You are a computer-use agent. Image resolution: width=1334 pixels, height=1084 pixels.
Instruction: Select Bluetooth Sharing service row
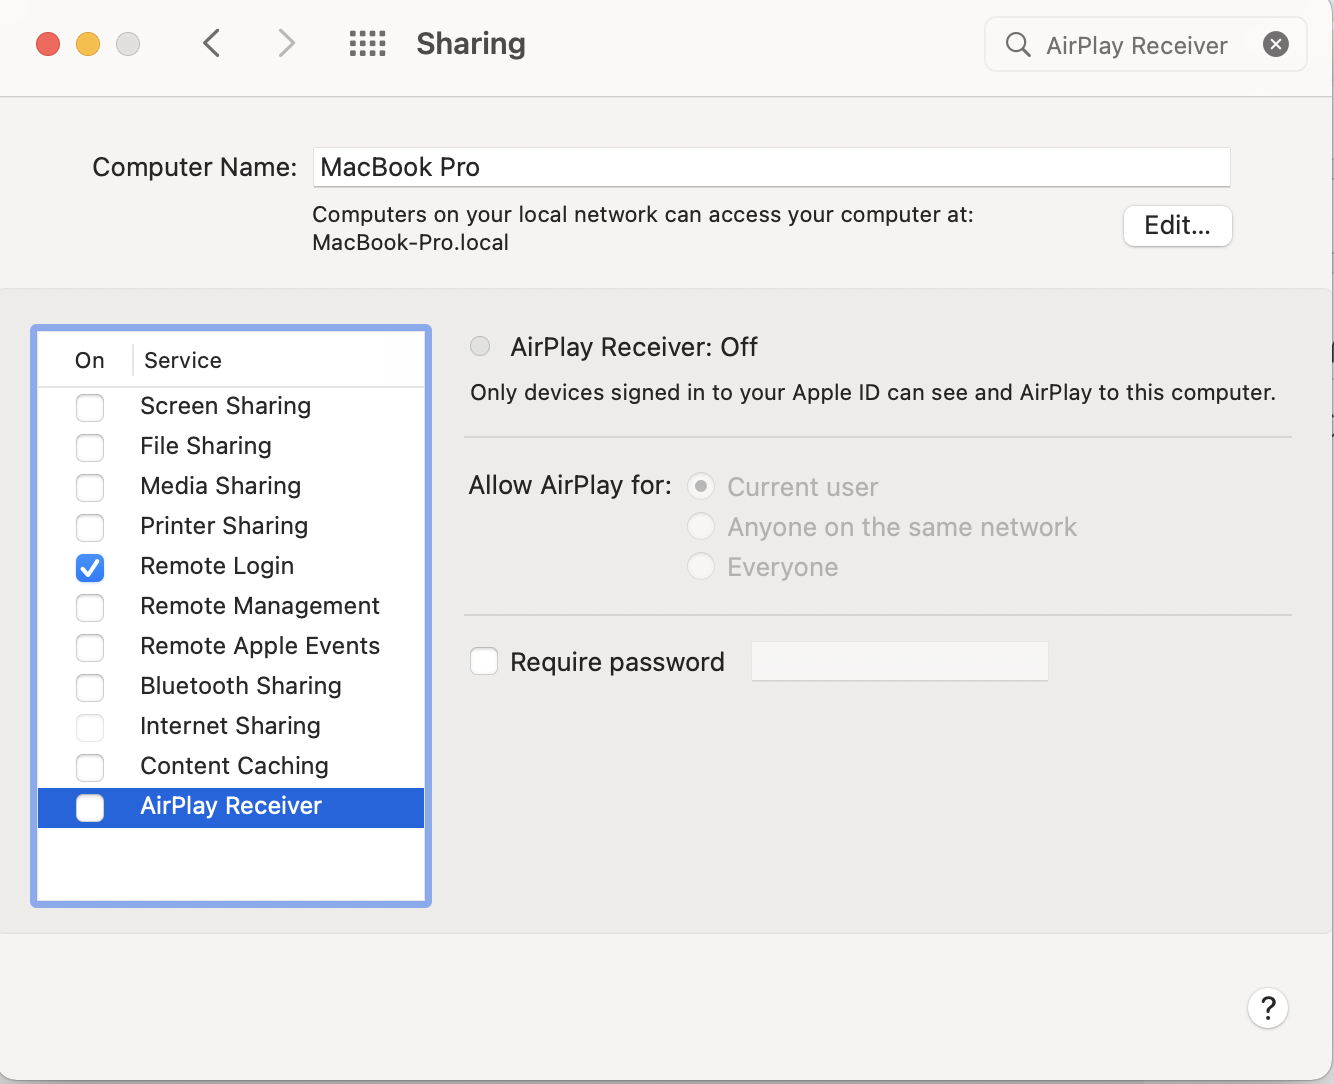tap(231, 686)
